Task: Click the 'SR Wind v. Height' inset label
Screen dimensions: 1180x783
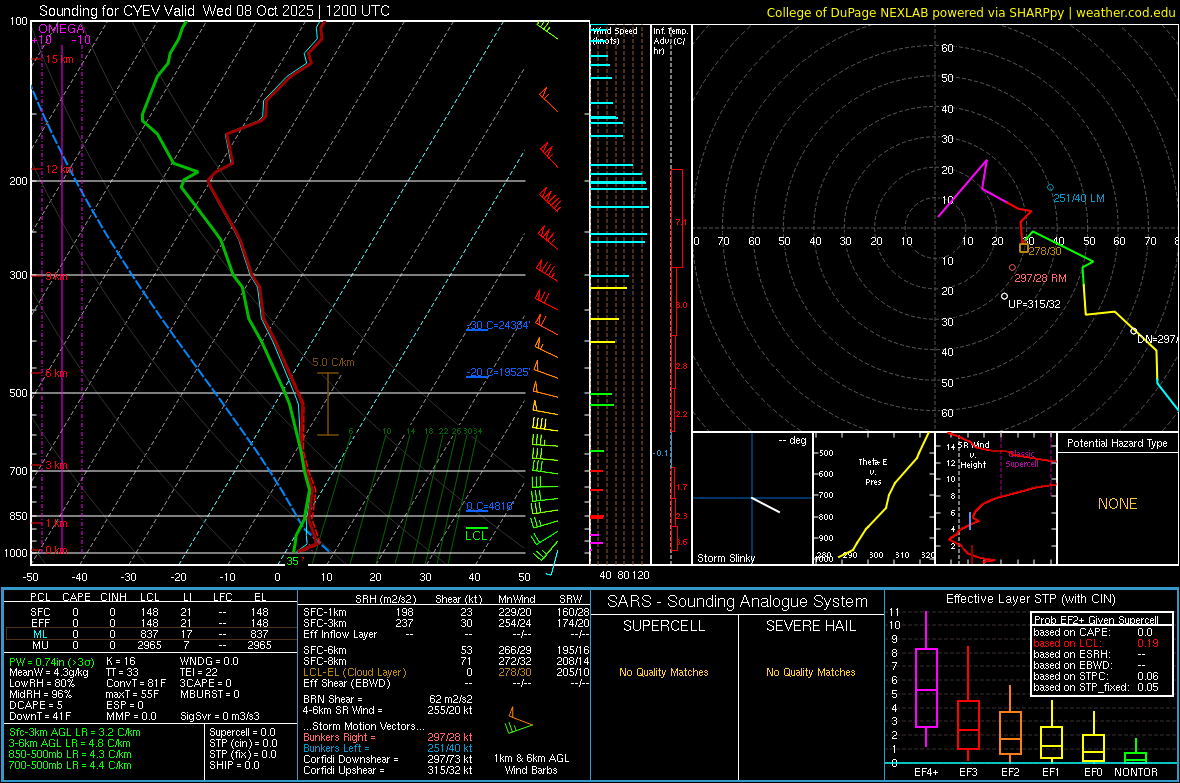Action: pyautogui.click(x=974, y=455)
